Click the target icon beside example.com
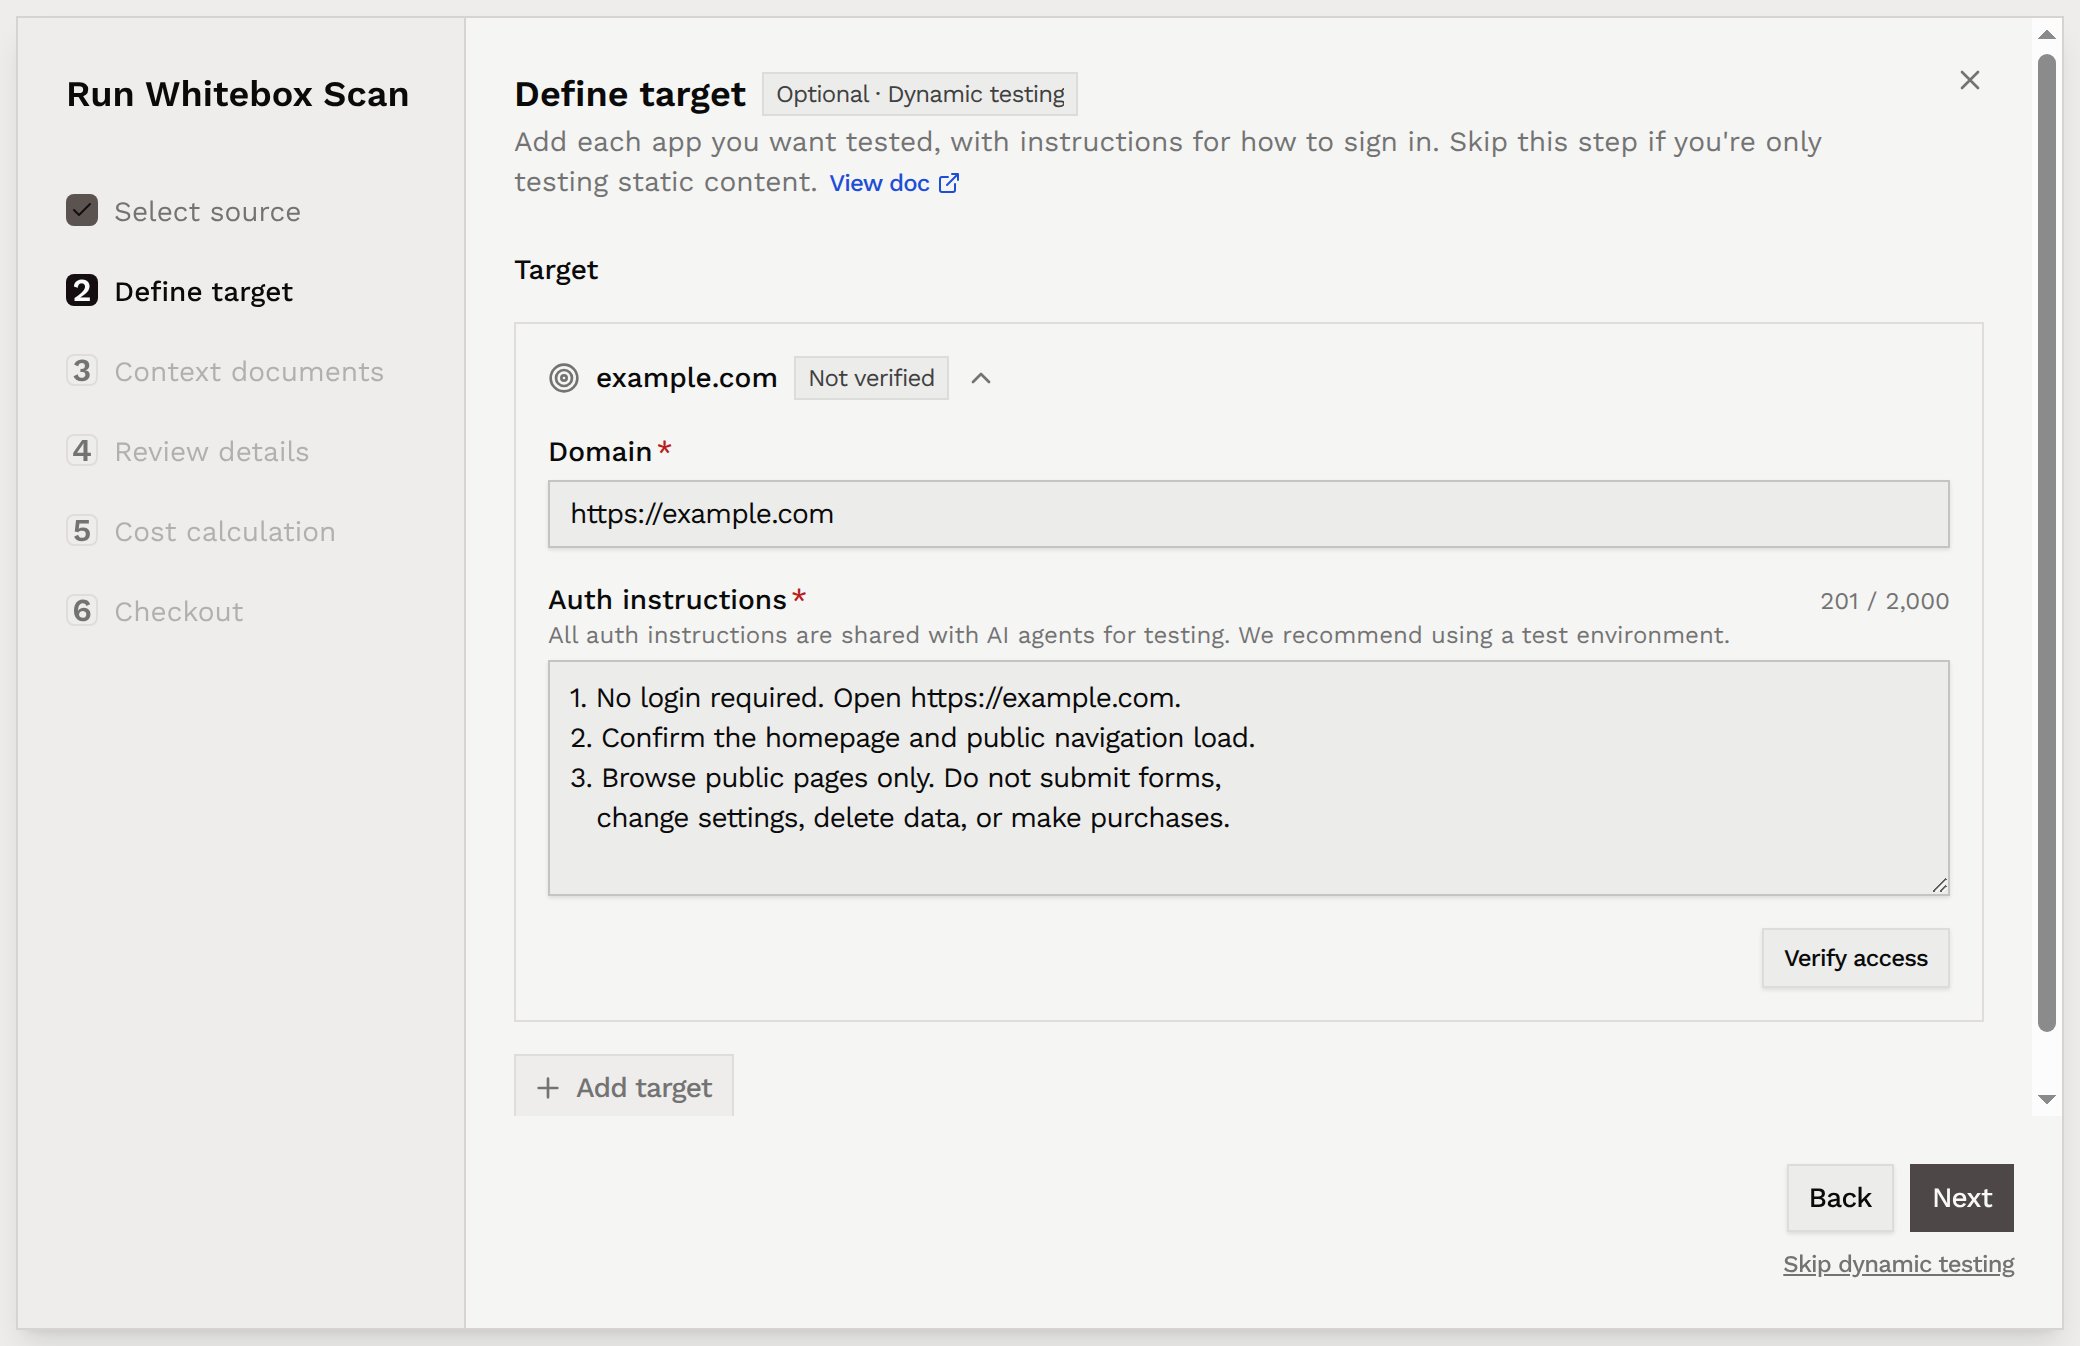This screenshot has width=2080, height=1346. tap(564, 378)
